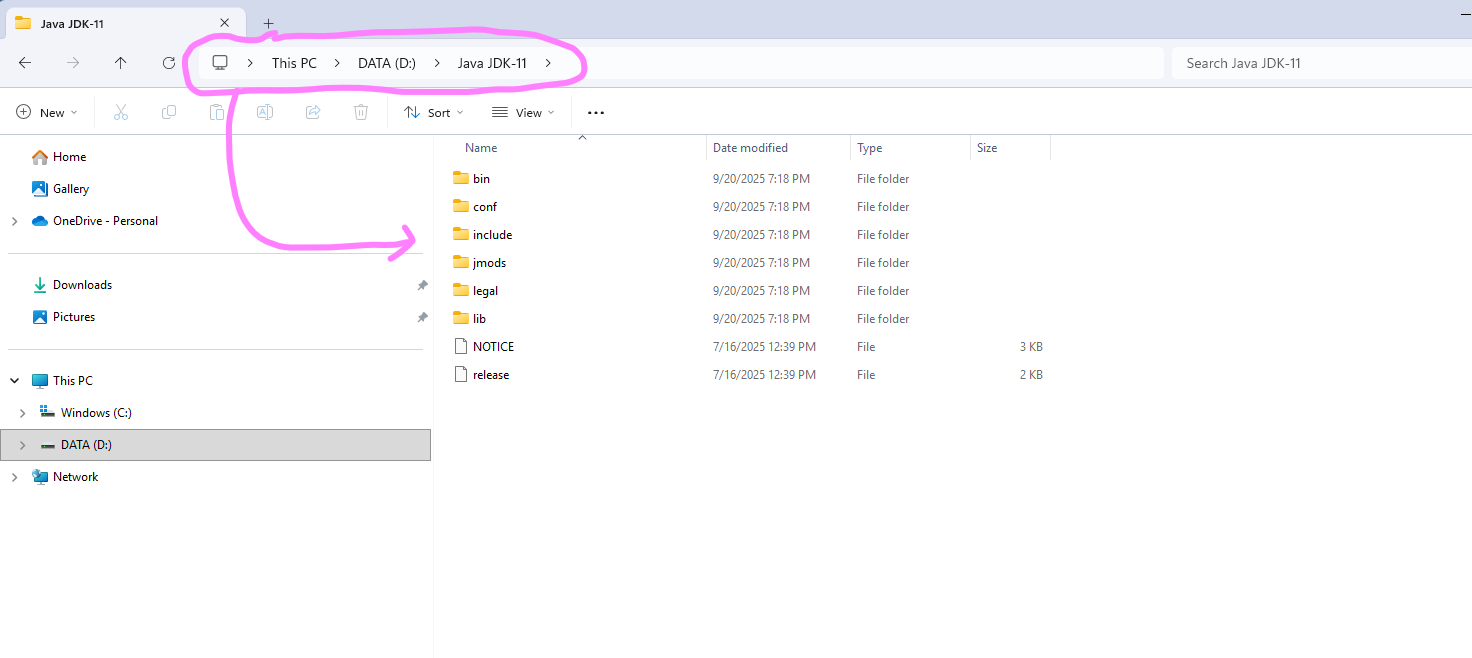Image resolution: width=1472 pixels, height=658 pixels.
Task: Click the PC monitor icon in address bar
Action: (x=220, y=63)
